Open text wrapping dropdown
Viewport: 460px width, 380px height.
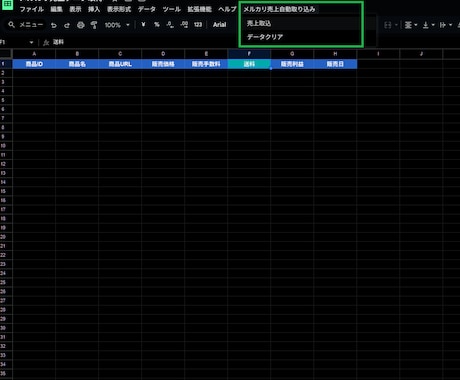coord(446,25)
